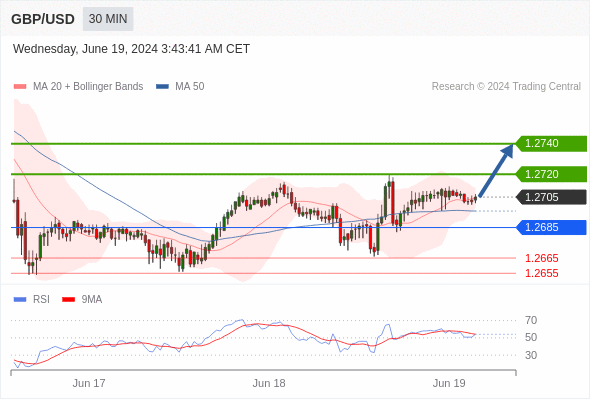This screenshot has height=400, width=590.
Task: Click the RSI 70 level label
Action: pyautogui.click(x=531, y=320)
